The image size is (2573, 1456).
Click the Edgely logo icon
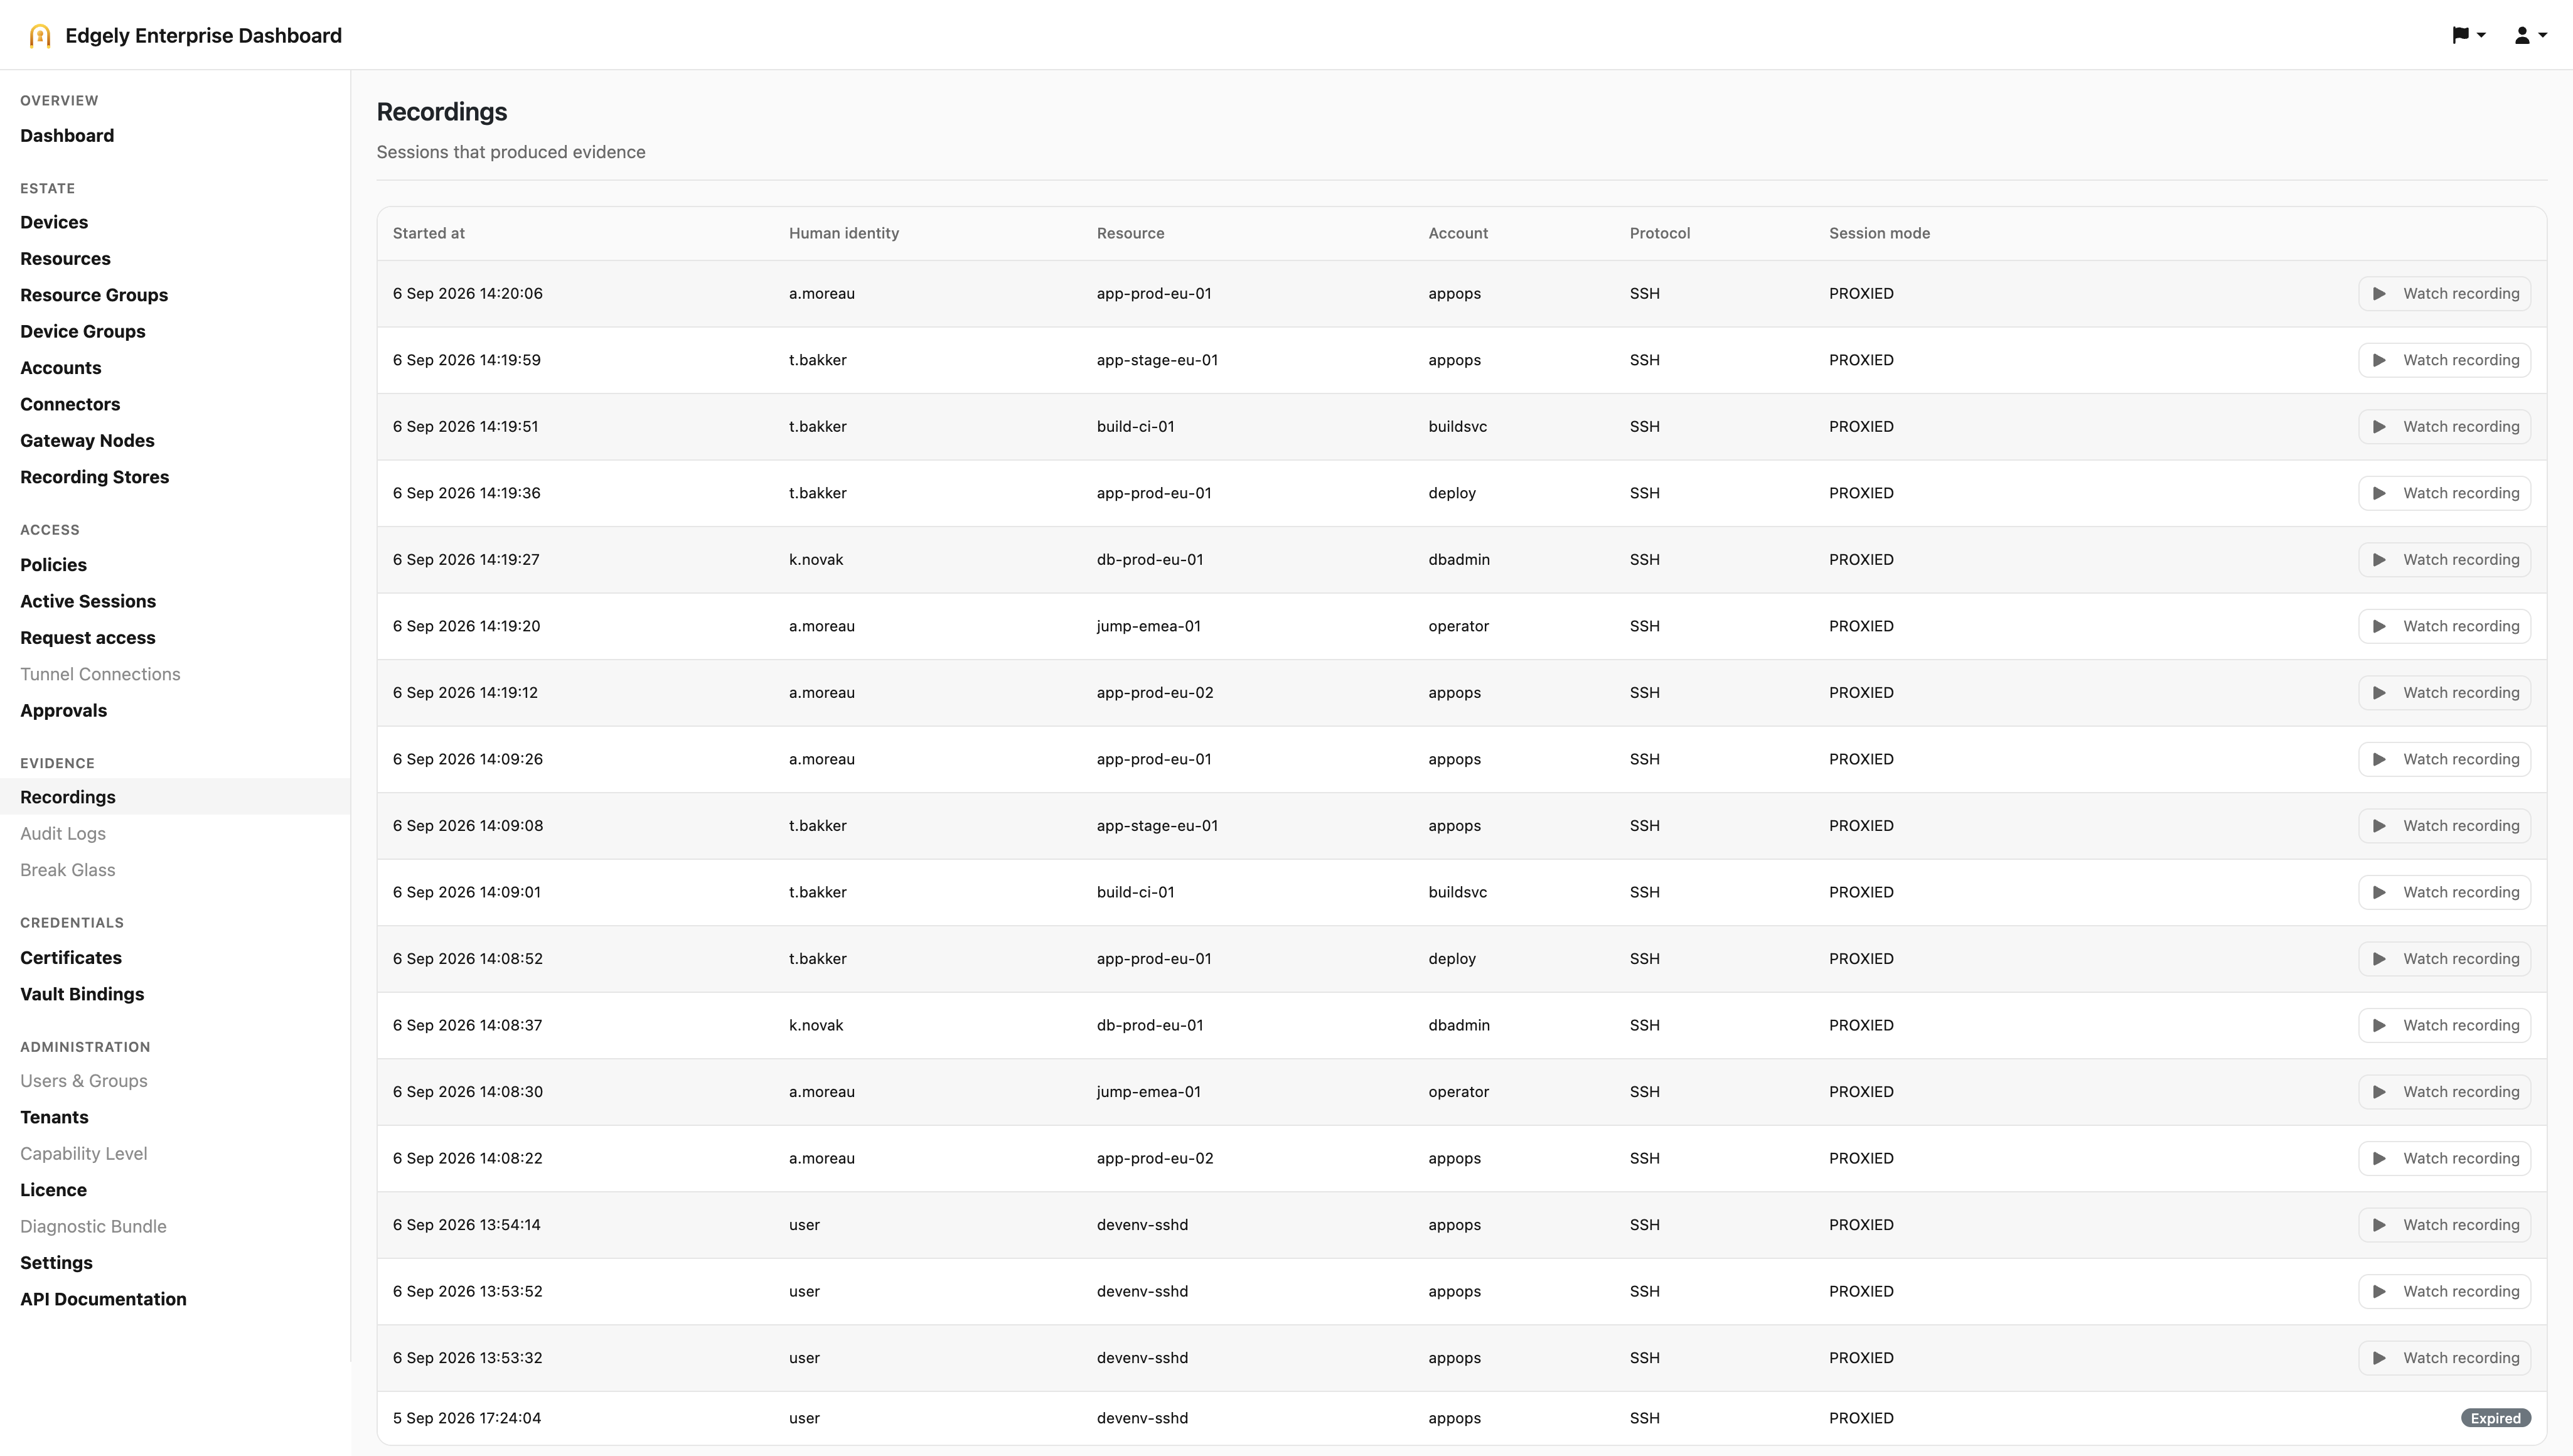point(40,36)
